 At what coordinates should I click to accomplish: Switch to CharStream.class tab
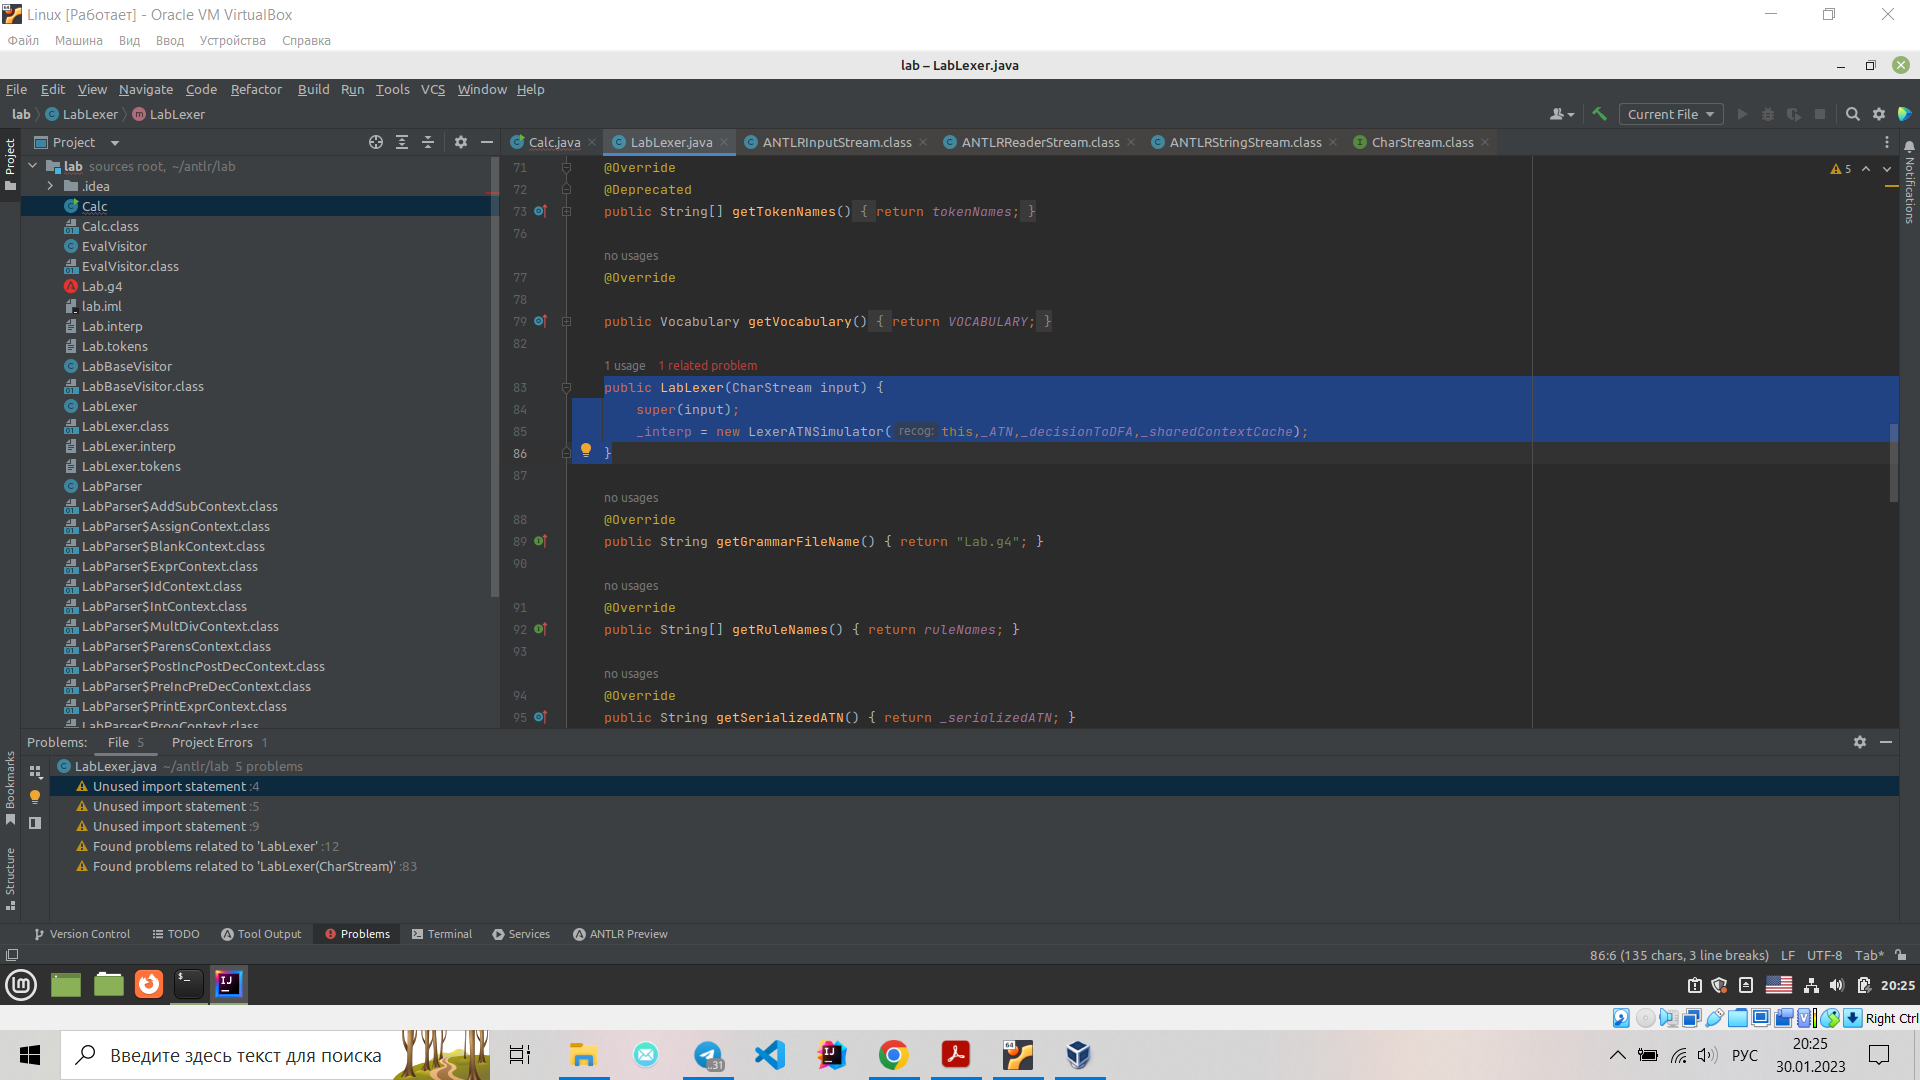(1421, 142)
